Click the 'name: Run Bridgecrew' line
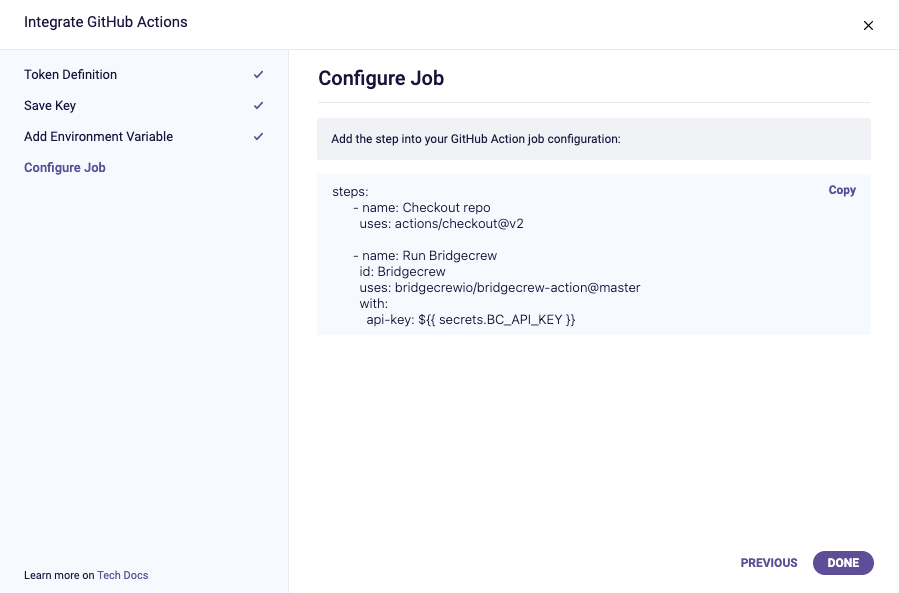 [x=425, y=255]
